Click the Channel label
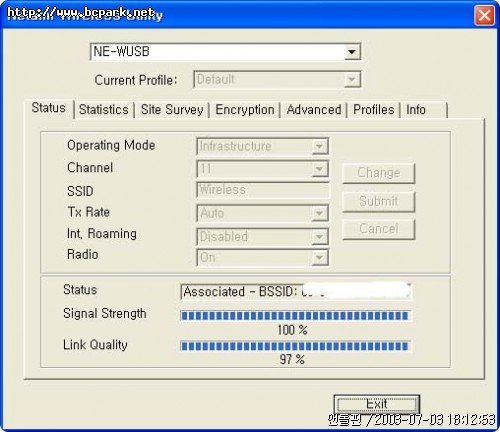500x432 pixels. click(90, 168)
